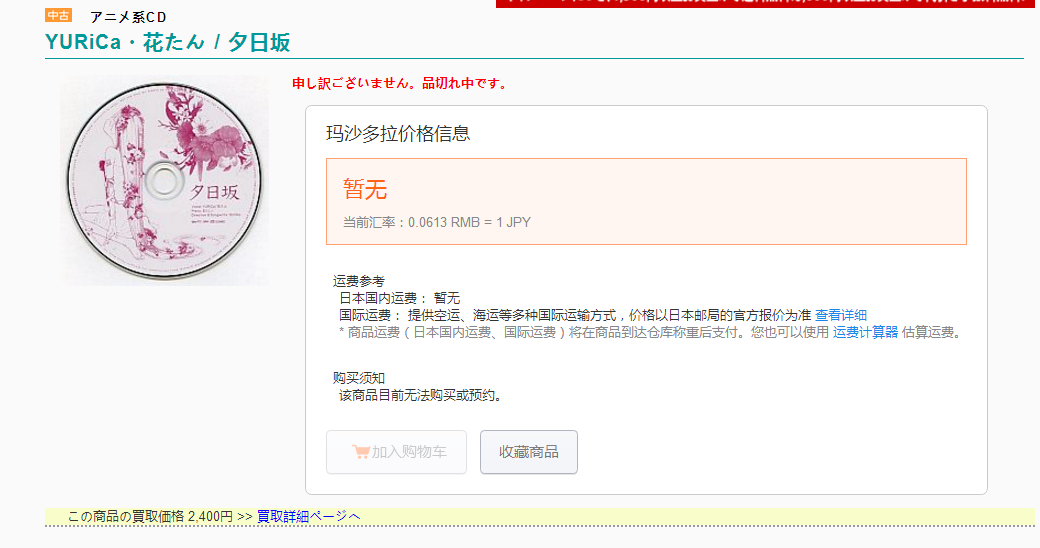Image resolution: width=1040 pixels, height=548 pixels.
Task: Click the exchange rate text 0.0613 RMB = 1 JPY
Action: 469,222
